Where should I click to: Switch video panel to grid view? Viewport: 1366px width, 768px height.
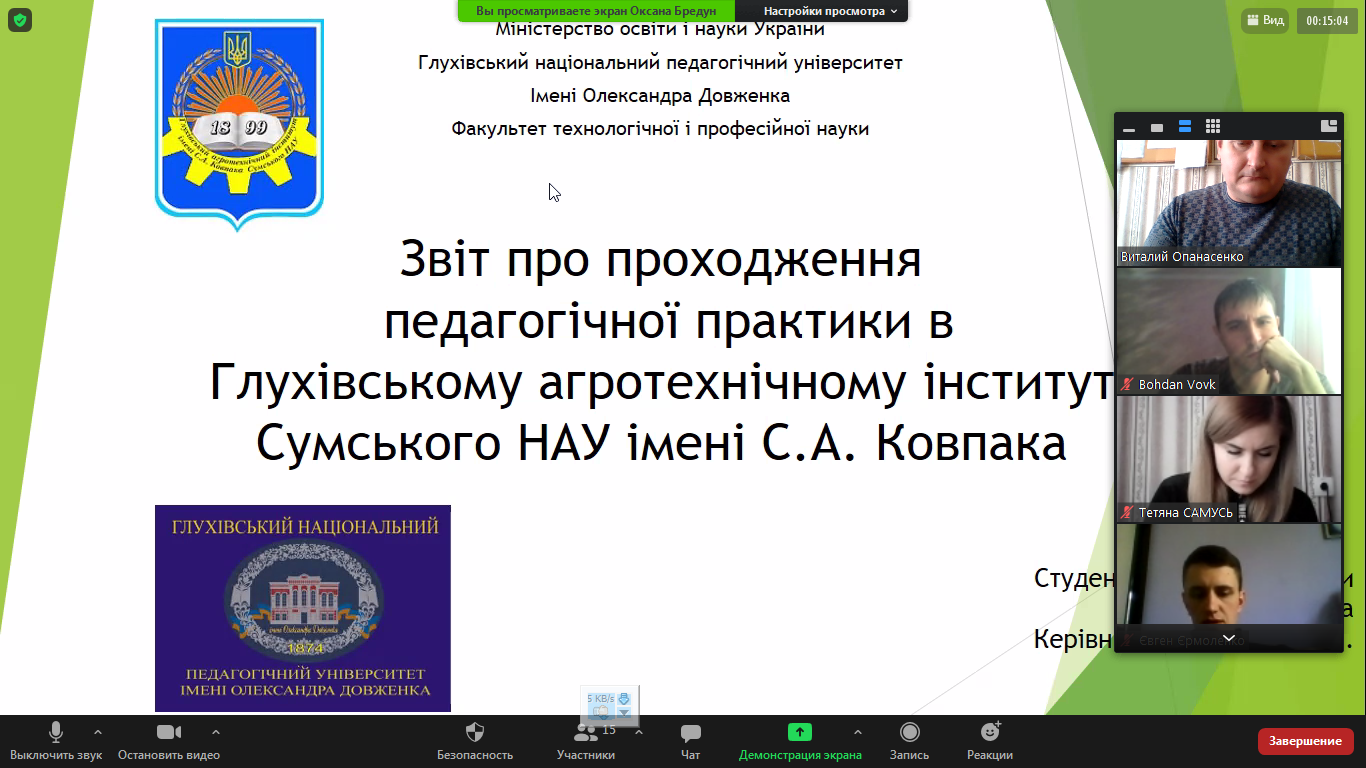(x=1213, y=127)
